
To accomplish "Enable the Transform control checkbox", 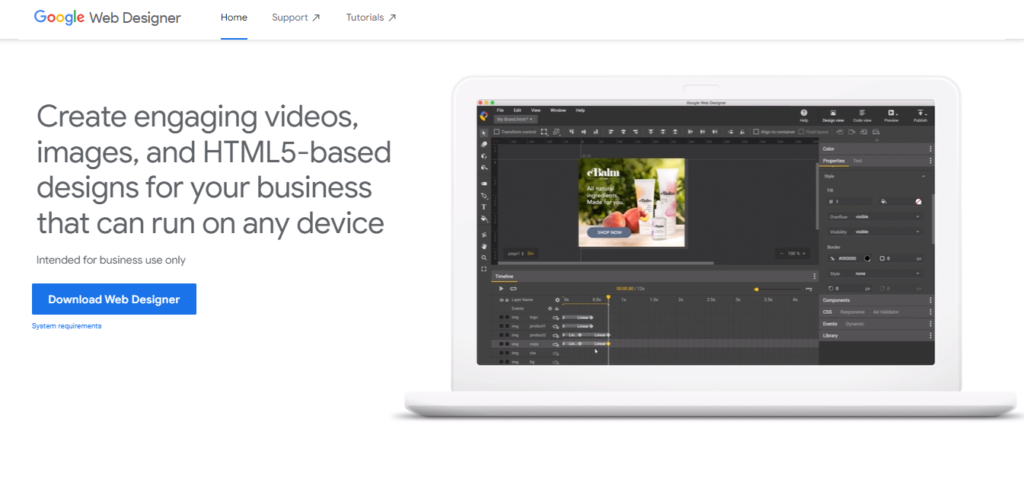I will pyautogui.click(x=497, y=132).
